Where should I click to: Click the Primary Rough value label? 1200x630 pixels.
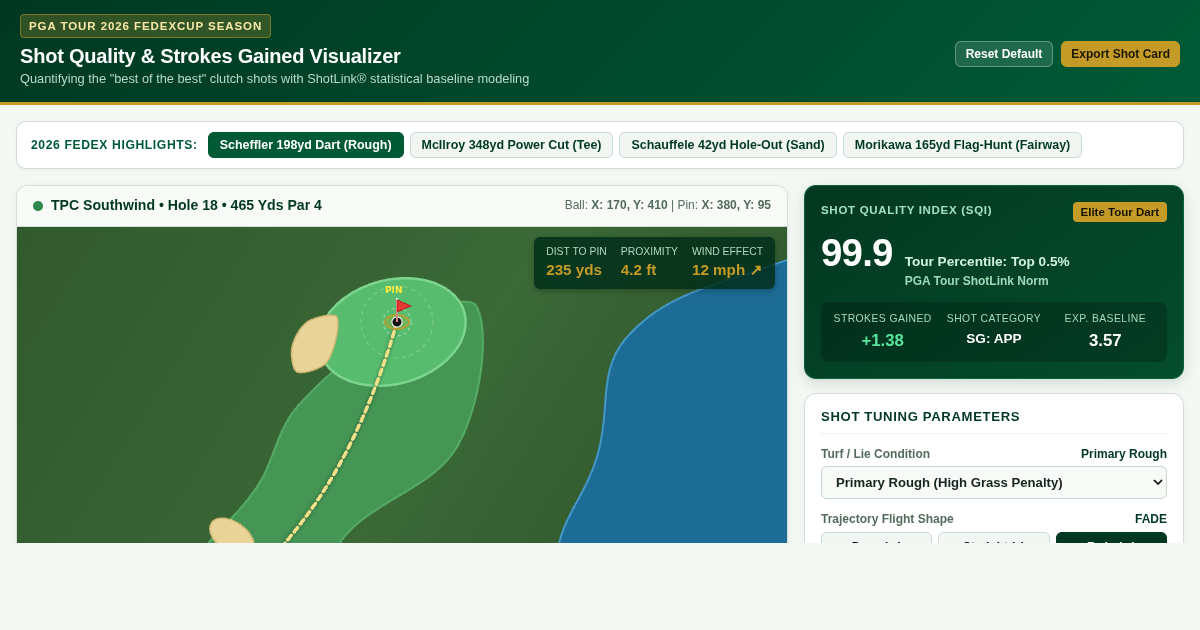[1124, 454]
